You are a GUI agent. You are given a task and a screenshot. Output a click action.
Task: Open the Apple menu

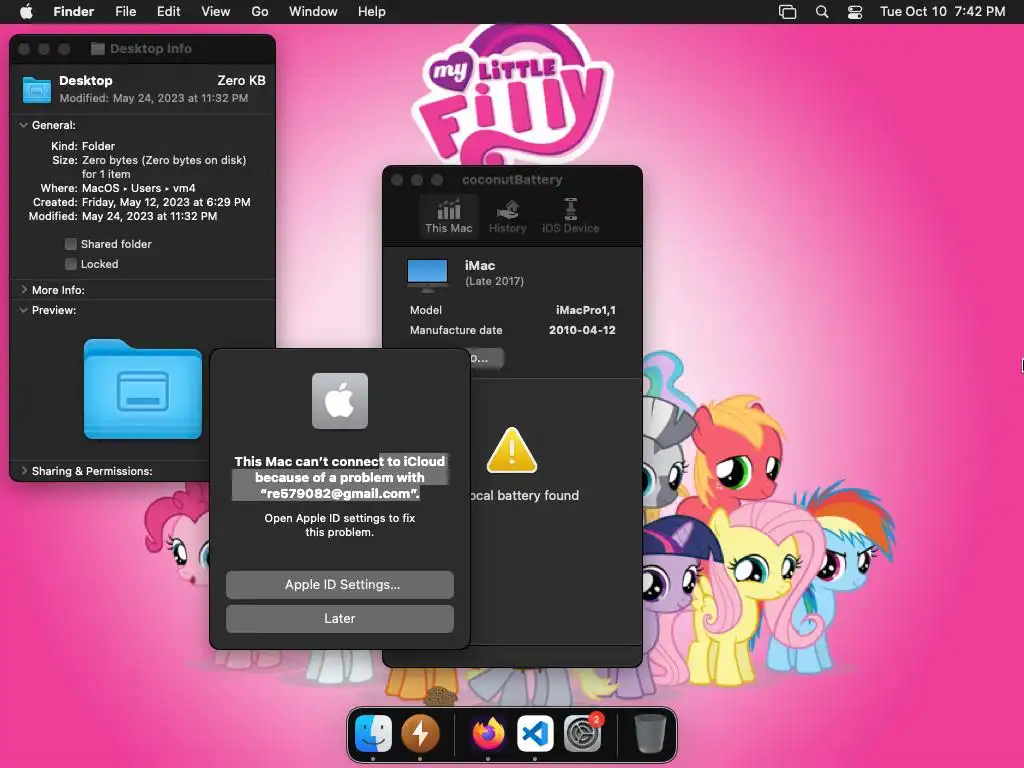pos(26,11)
